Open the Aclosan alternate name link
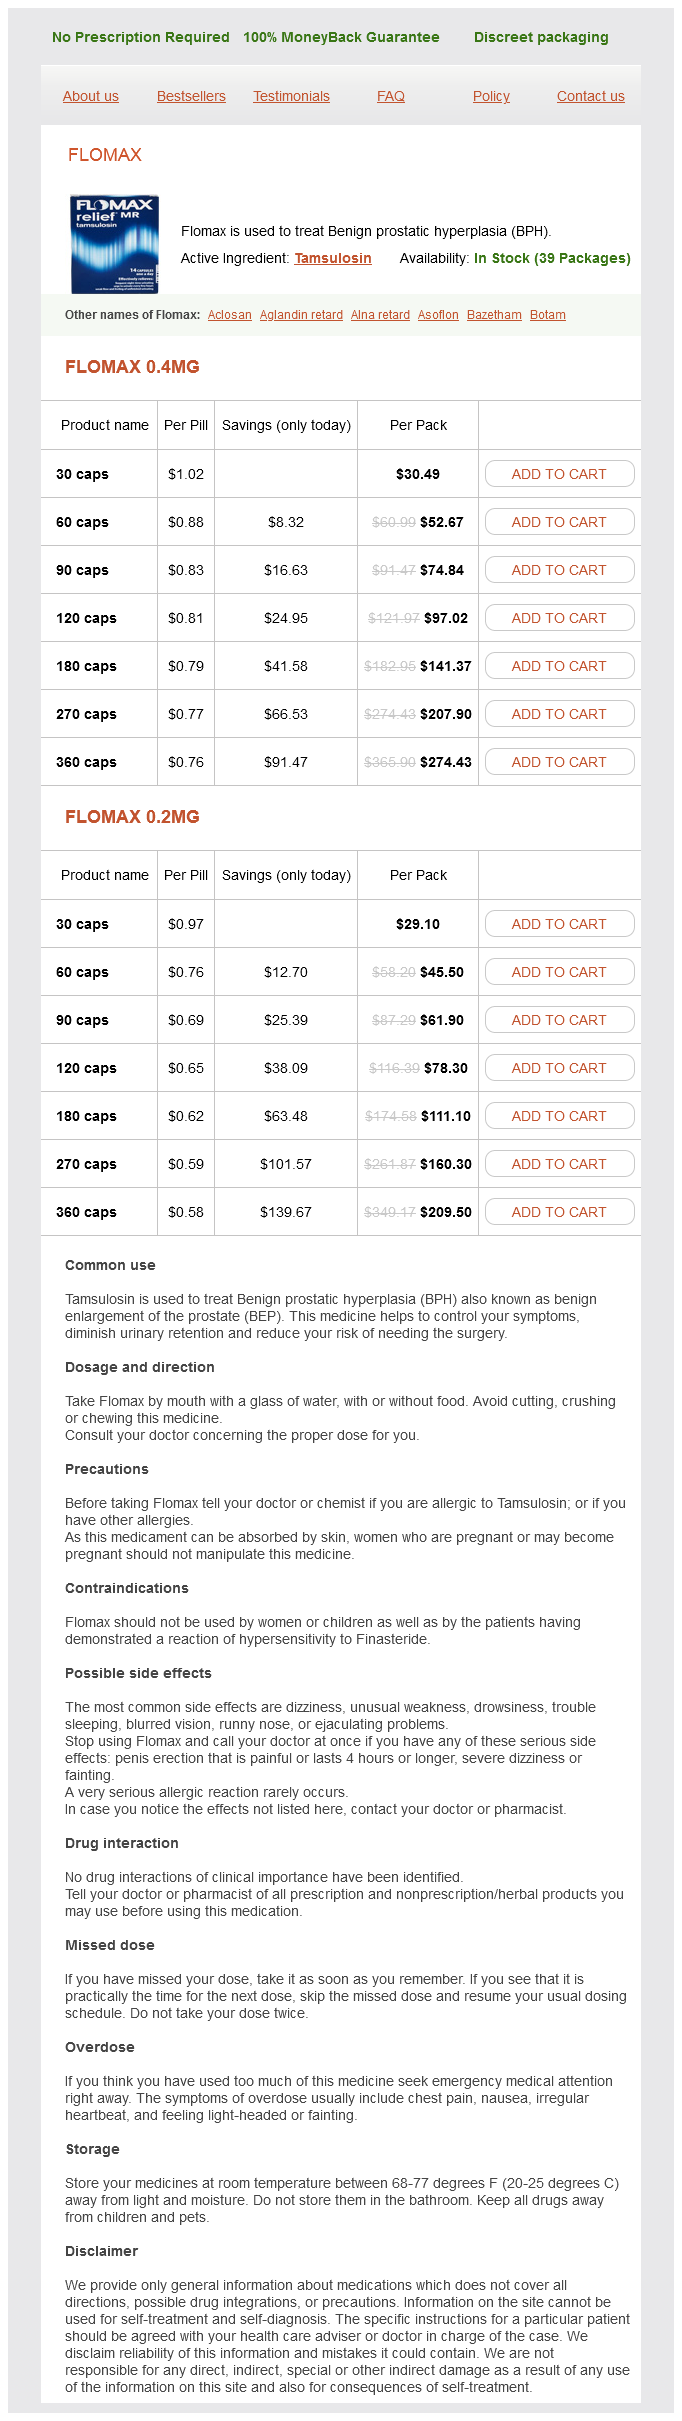Image resolution: width=682 pixels, height=2421 pixels. [230, 315]
